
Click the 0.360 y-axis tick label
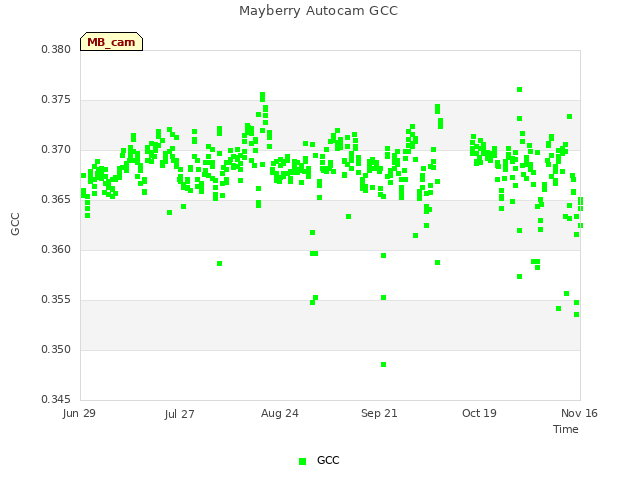(56, 249)
